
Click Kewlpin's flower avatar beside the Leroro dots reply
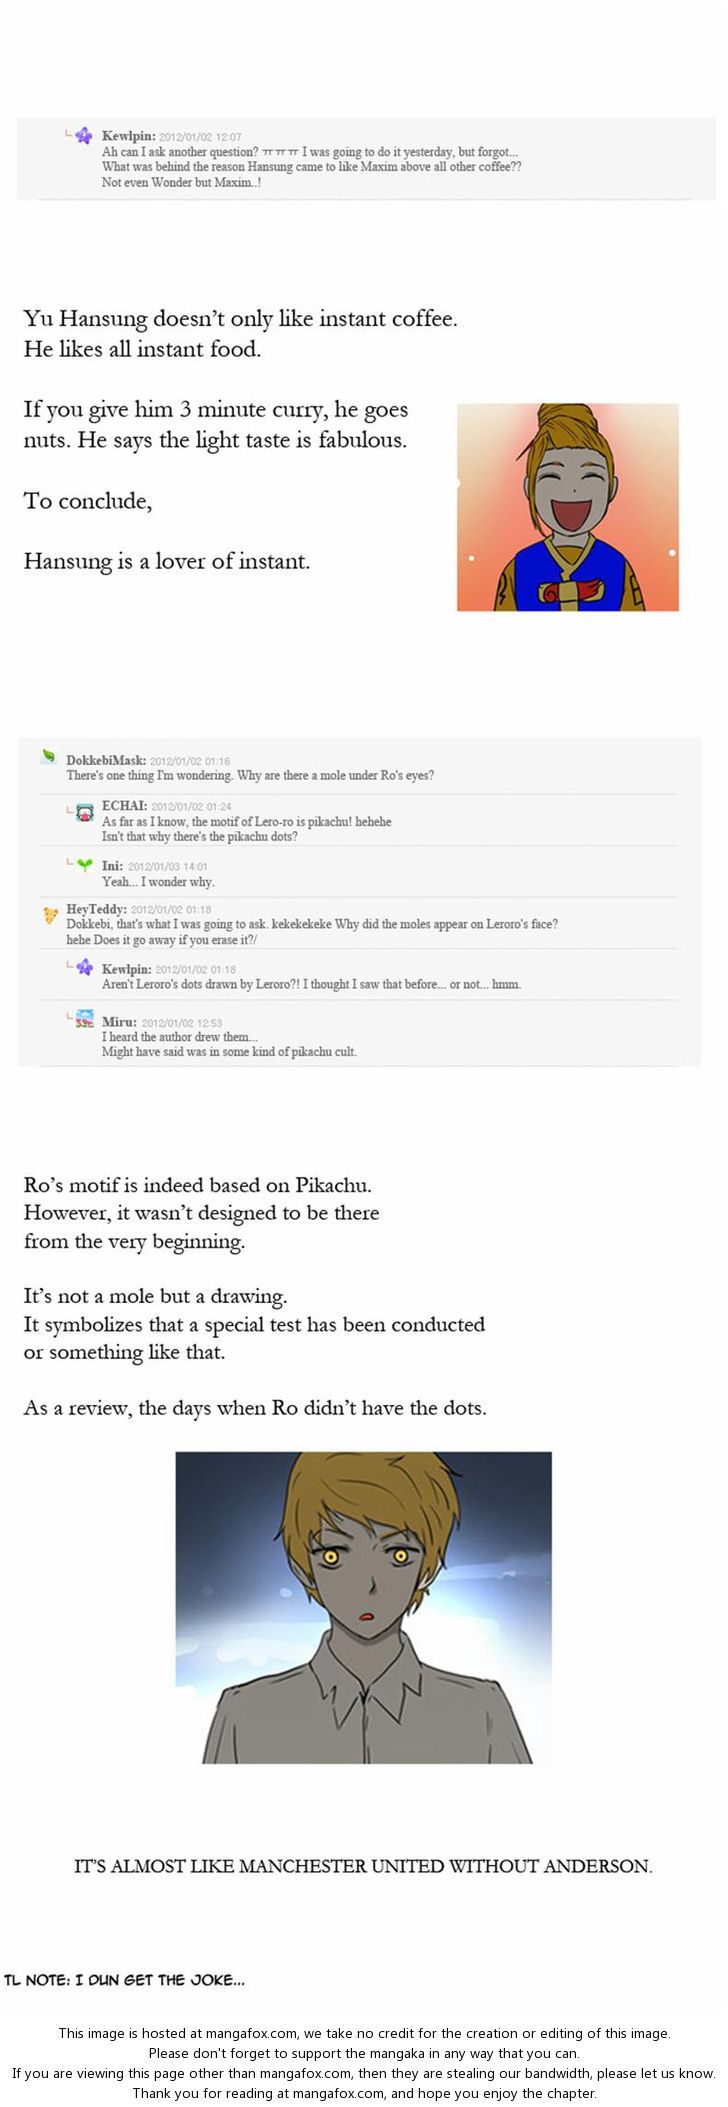85,967
